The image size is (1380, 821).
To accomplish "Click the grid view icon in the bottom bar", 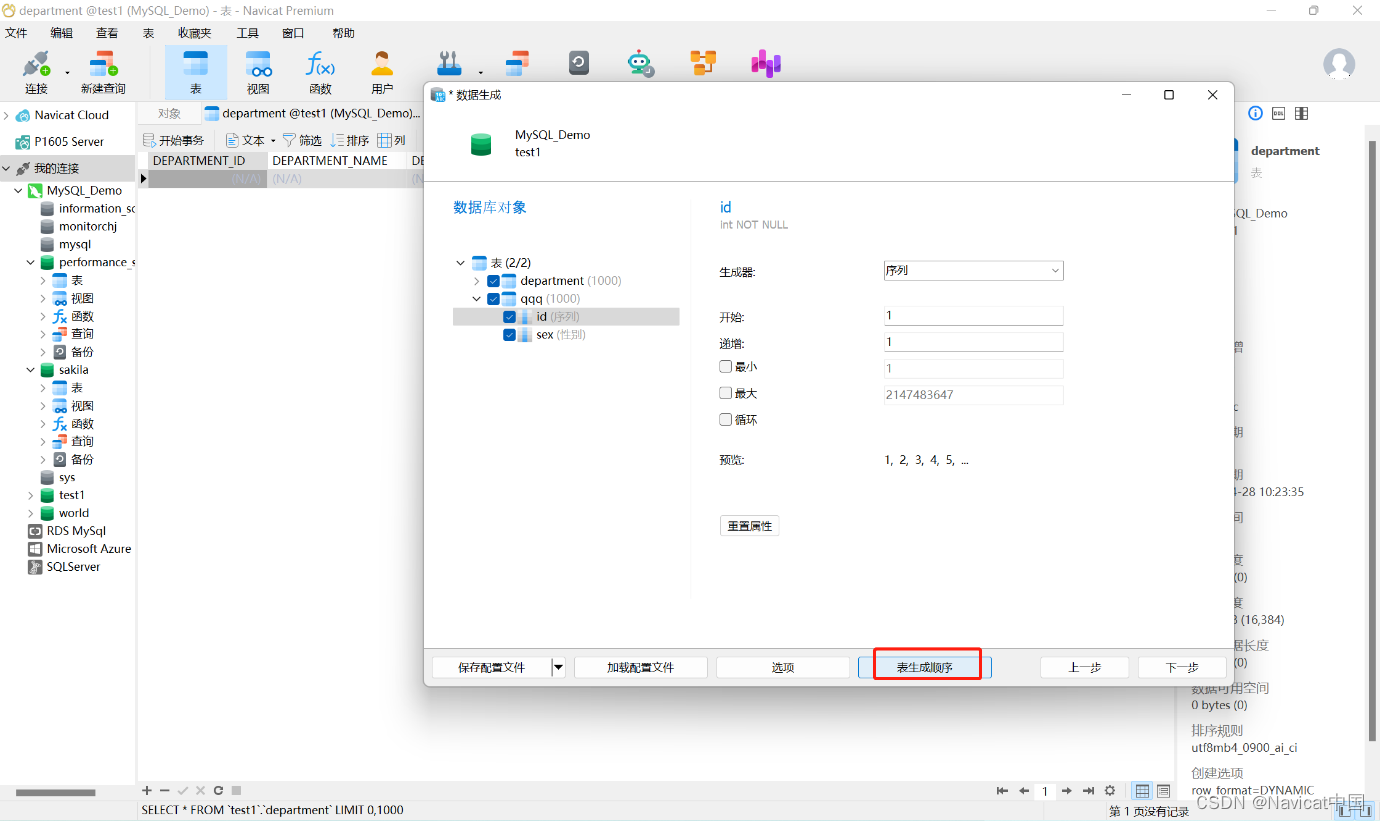I will click(1142, 791).
